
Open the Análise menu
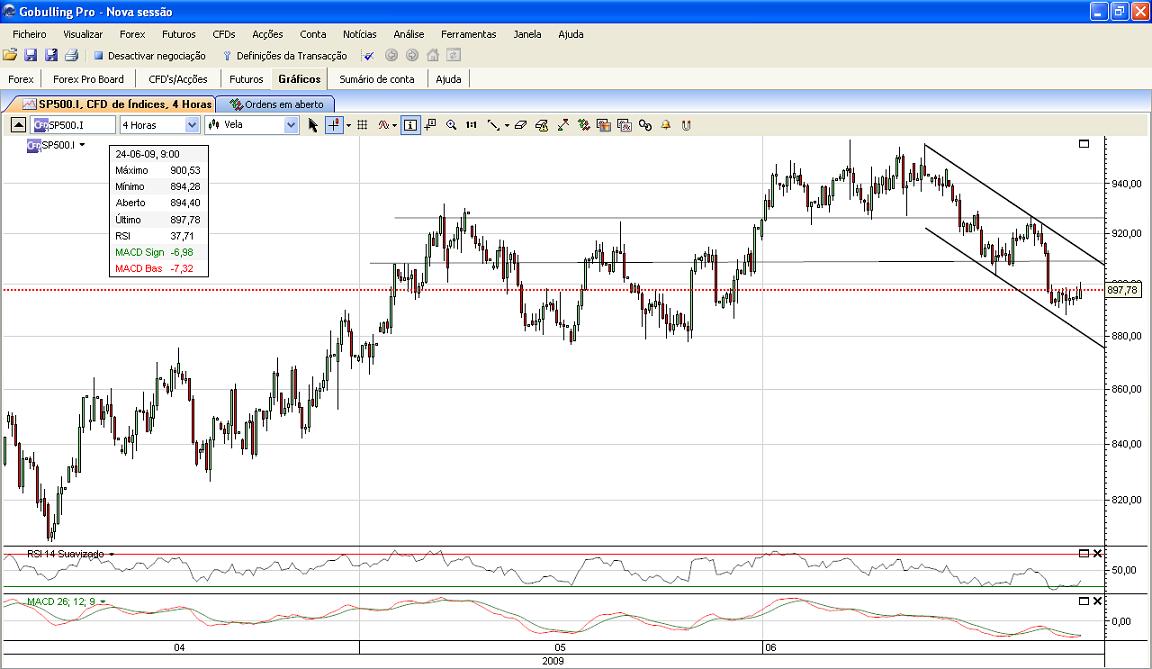[x=408, y=34]
